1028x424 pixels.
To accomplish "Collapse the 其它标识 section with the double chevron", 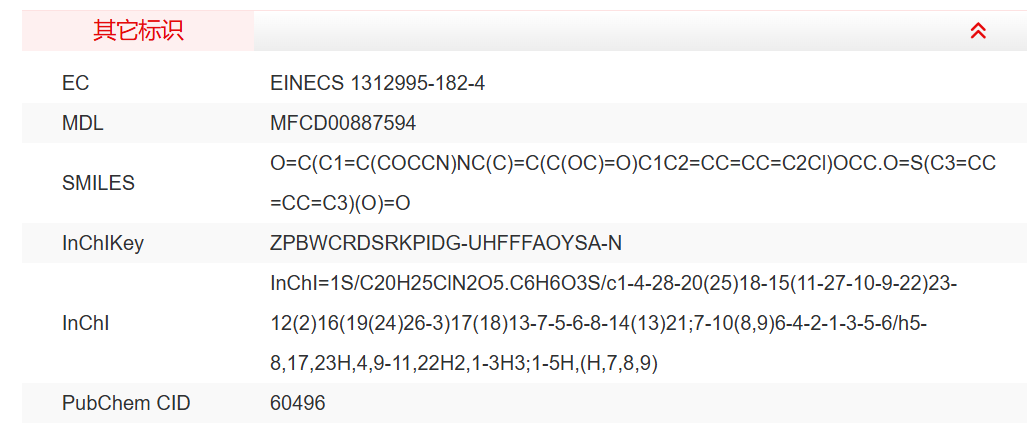I will (x=978, y=31).
